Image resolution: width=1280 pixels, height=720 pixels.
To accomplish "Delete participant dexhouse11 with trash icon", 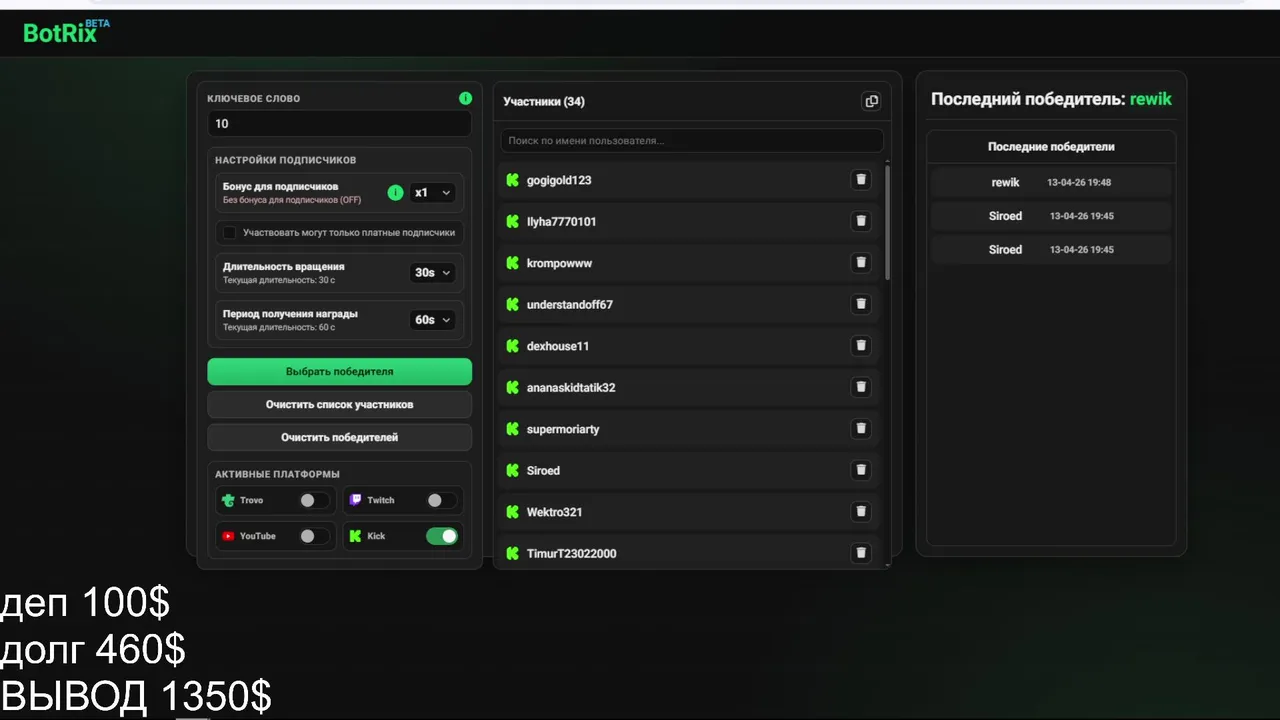I will pyautogui.click(x=860, y=346).
